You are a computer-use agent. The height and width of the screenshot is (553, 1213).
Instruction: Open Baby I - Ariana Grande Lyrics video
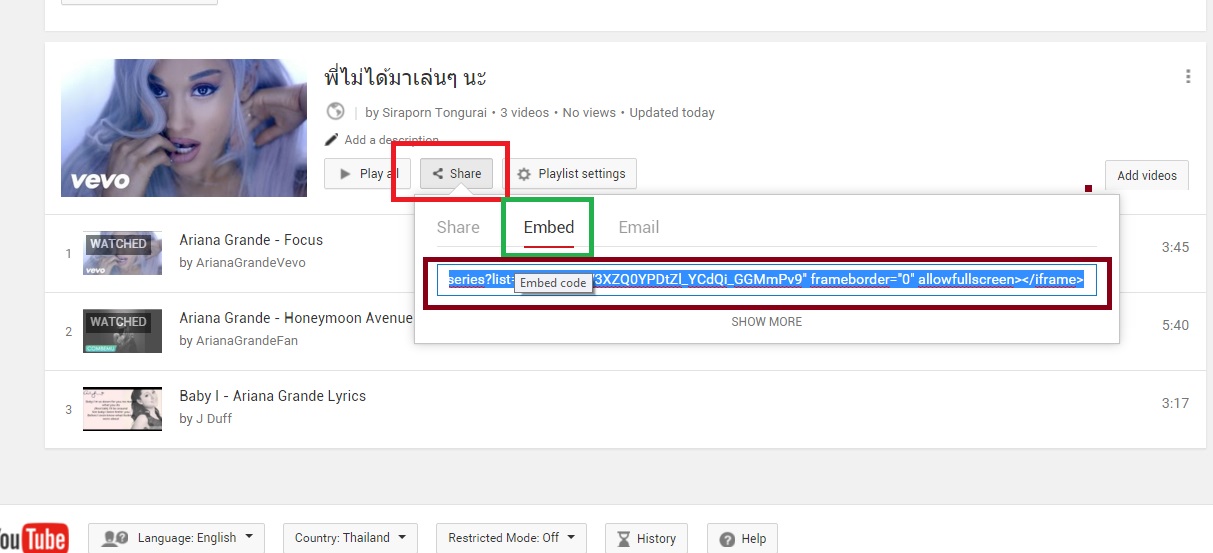click(x=272, y=396)
